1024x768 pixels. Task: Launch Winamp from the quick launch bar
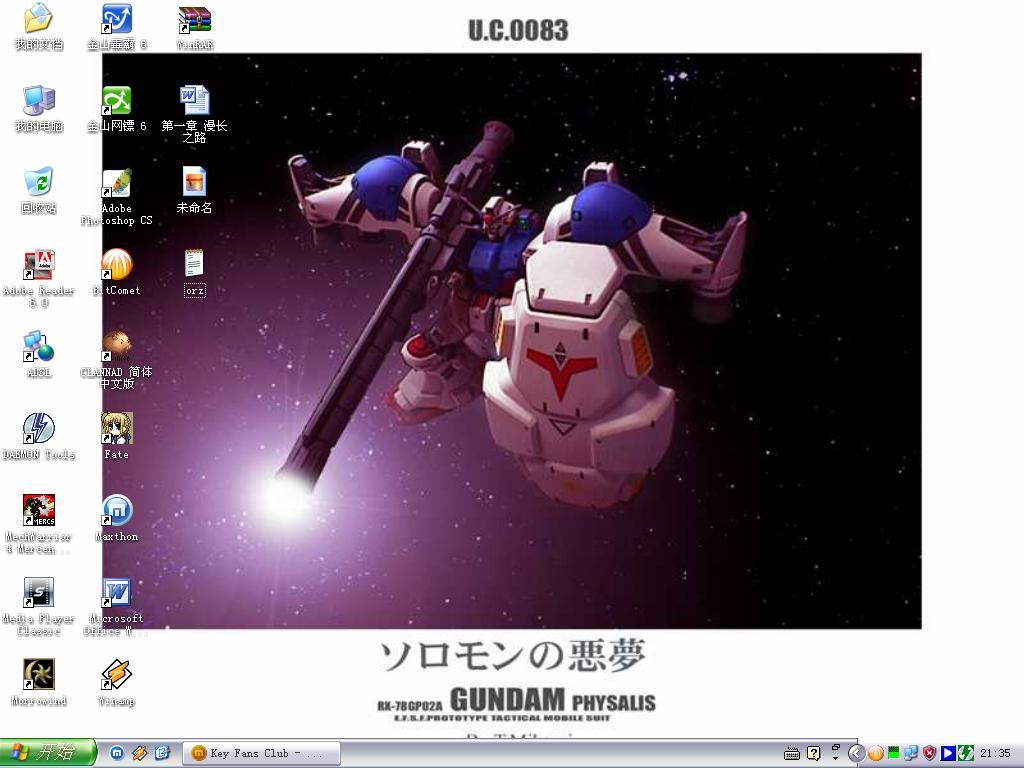coord(140,753)
